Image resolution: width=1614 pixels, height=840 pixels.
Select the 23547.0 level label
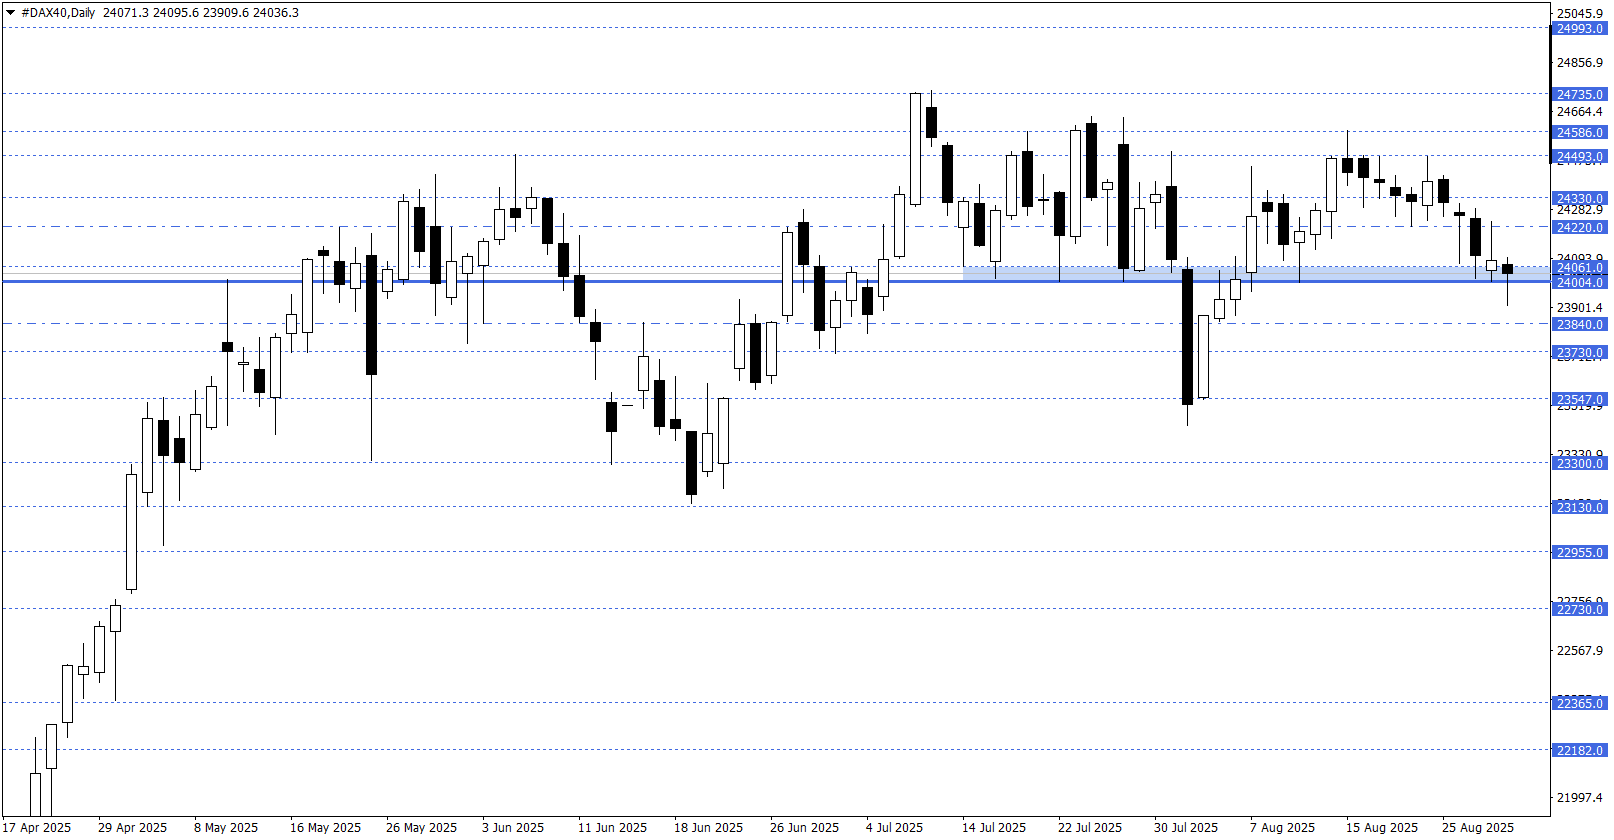coord(1580,400)
